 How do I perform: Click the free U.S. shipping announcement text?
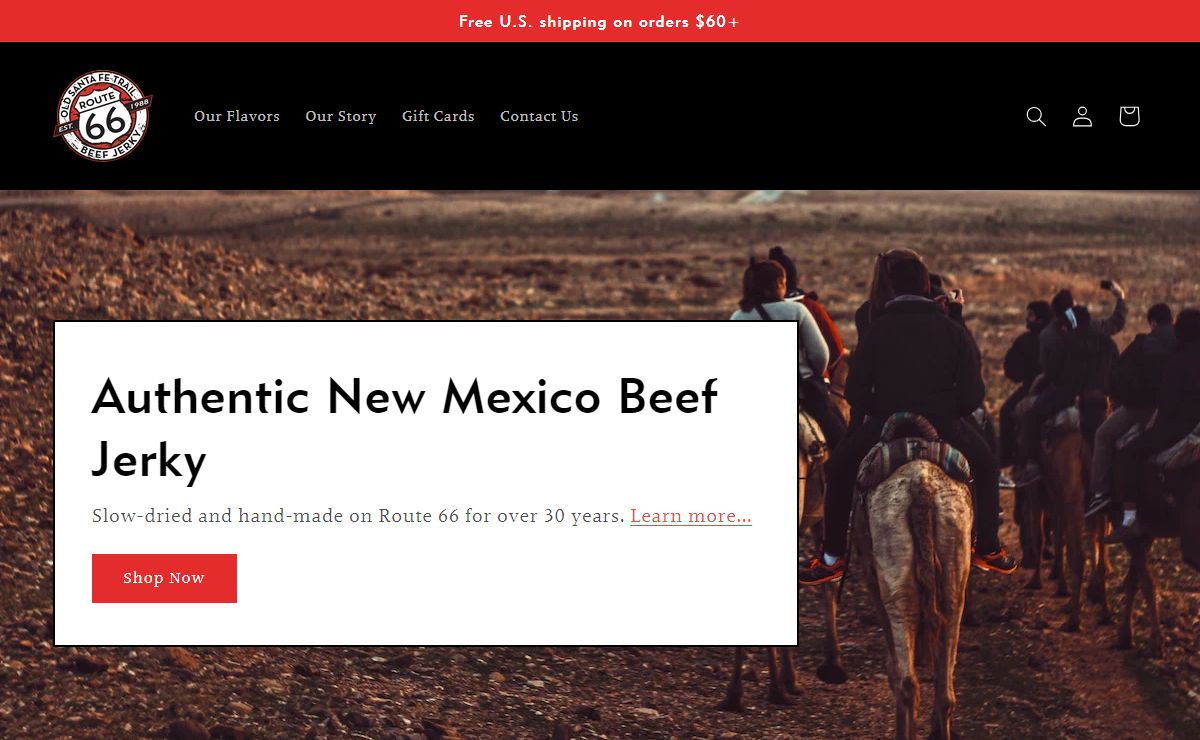click(x=599, y=21)
